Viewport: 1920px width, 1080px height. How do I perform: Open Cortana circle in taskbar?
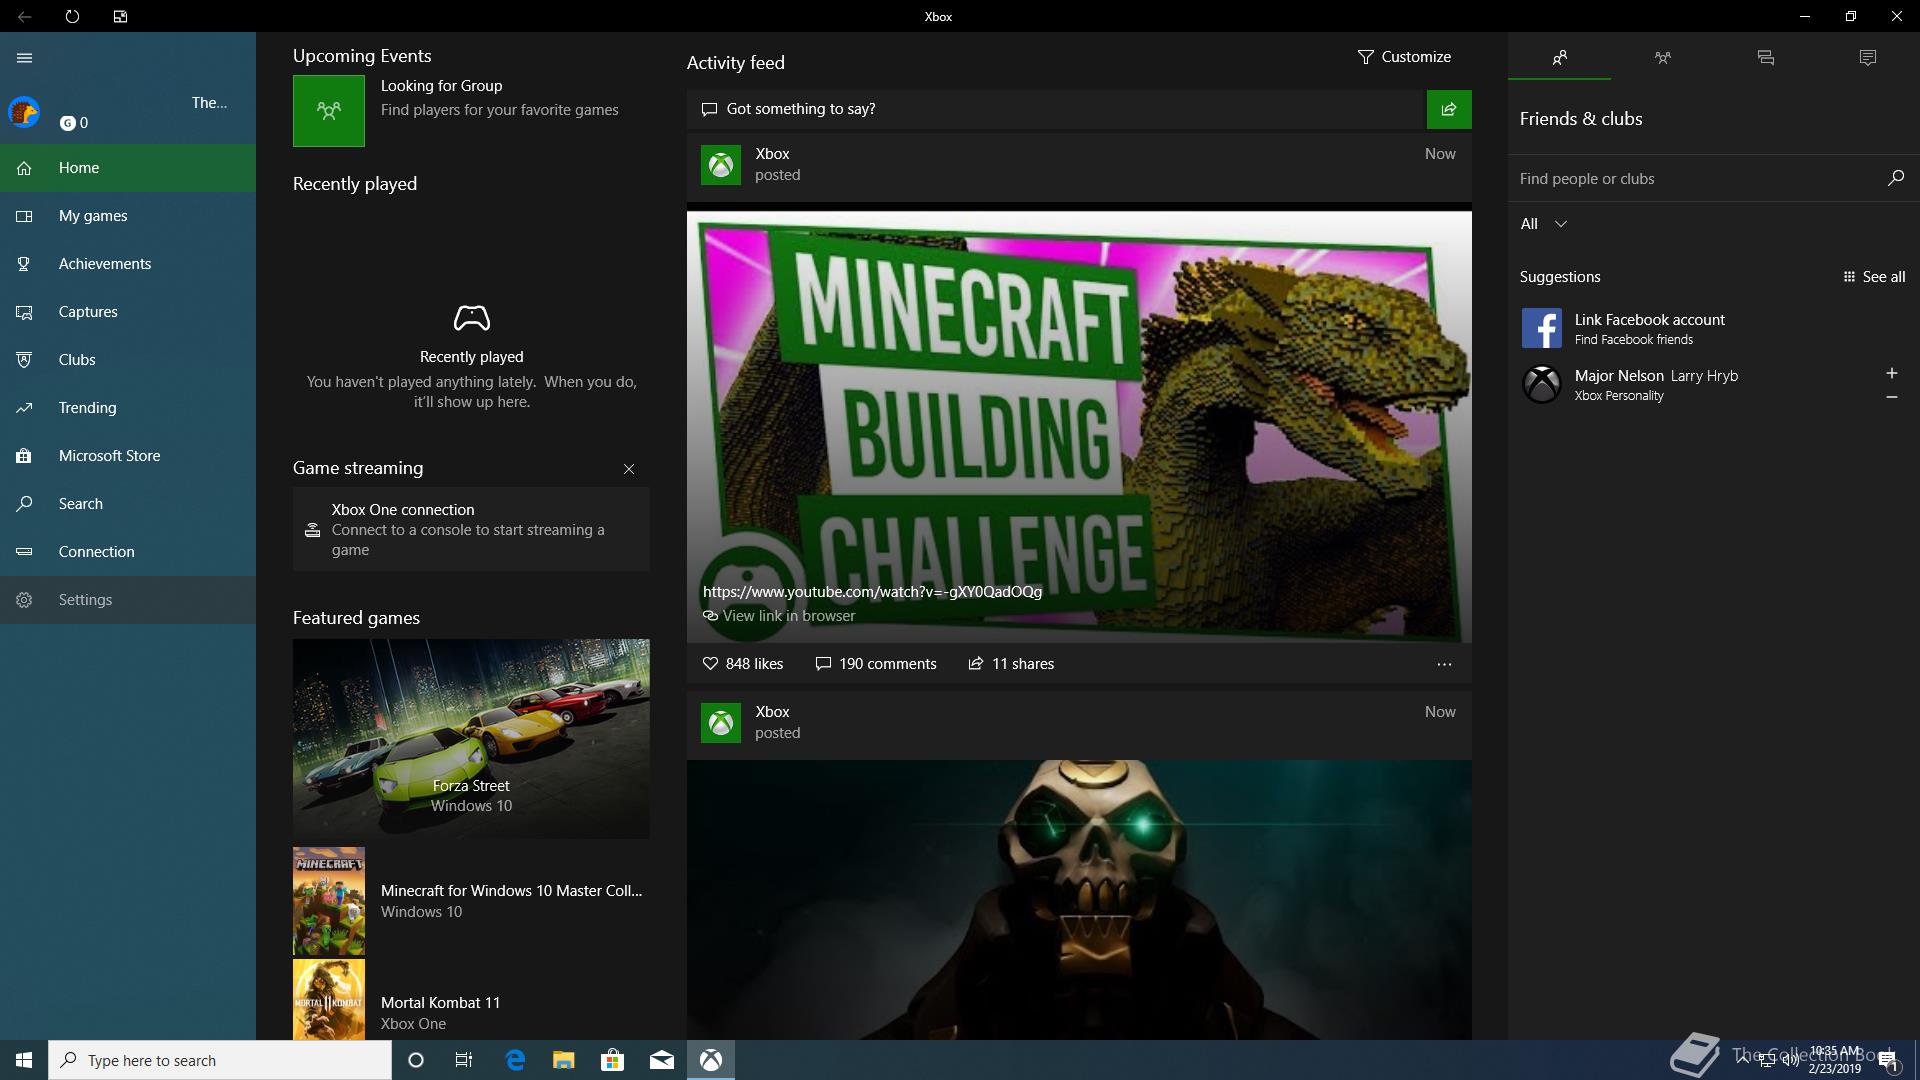[x=416, y=1060]
